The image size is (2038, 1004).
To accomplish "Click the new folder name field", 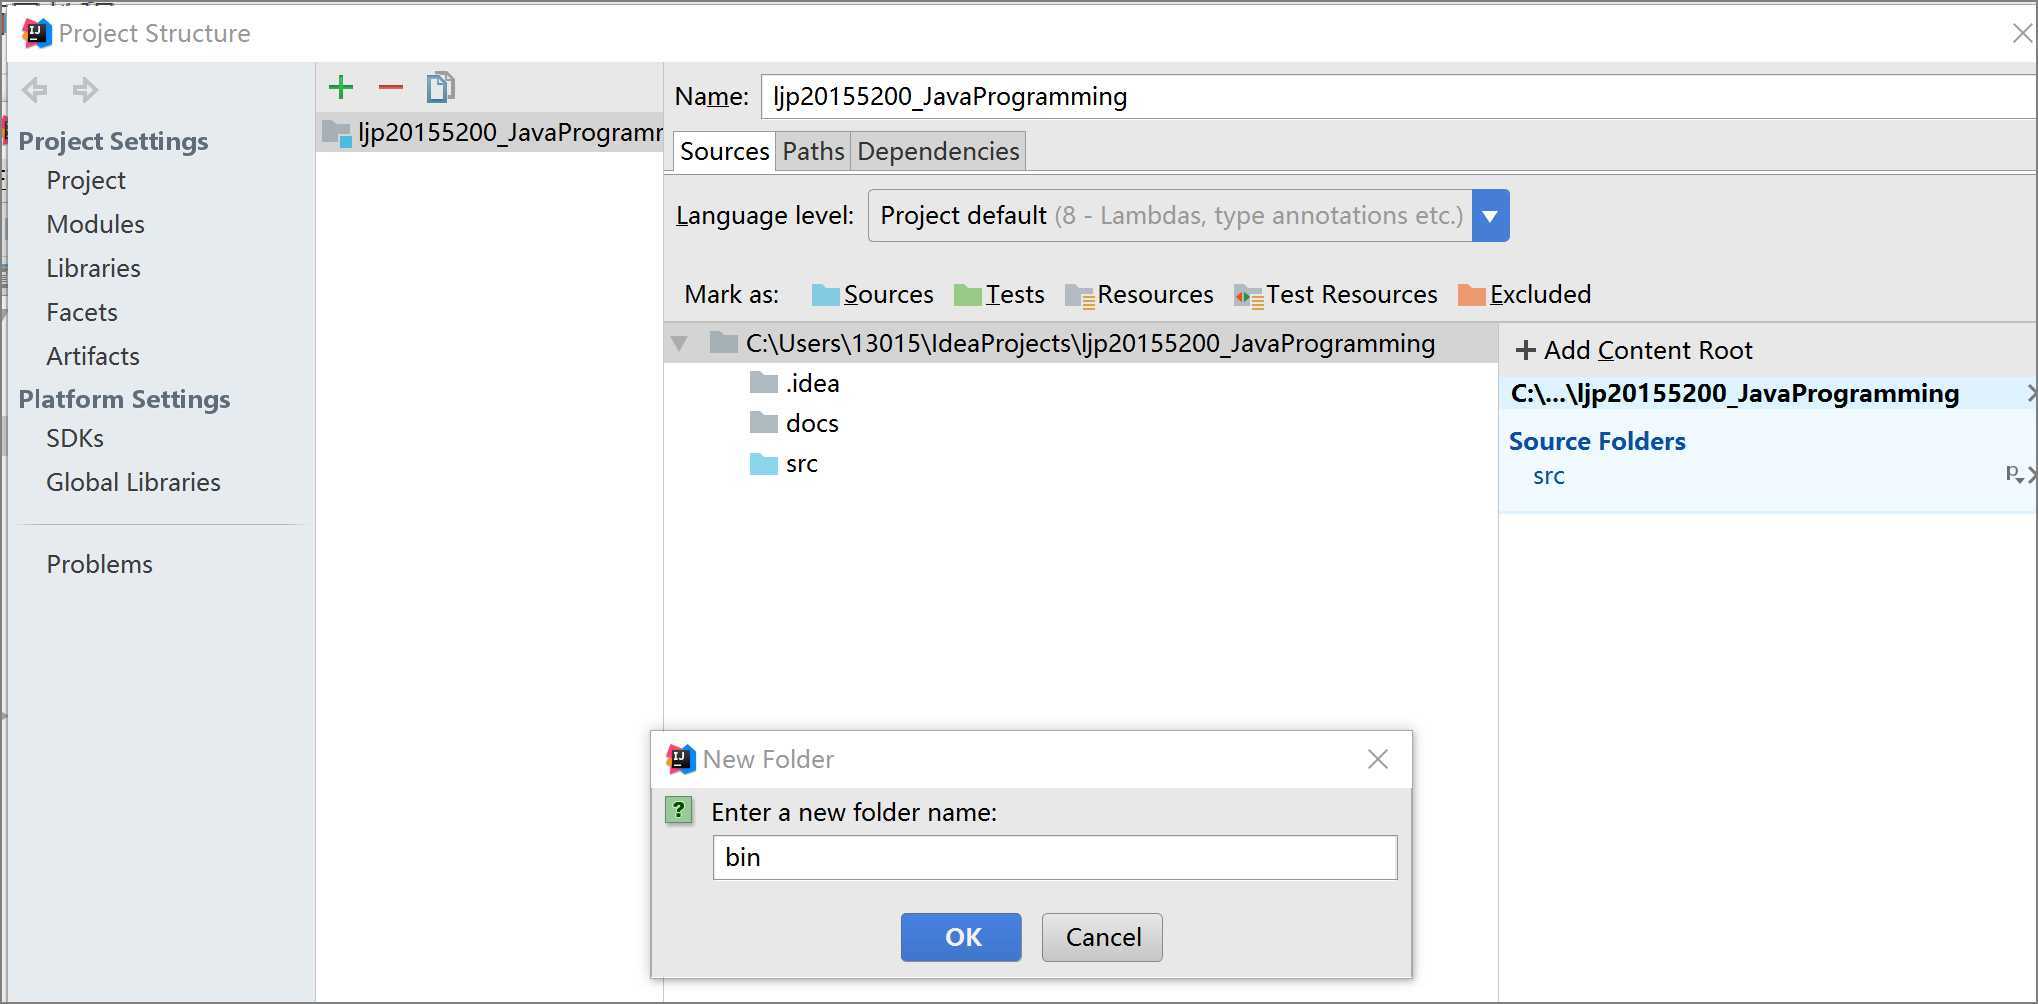I will tap(1054, 857).
